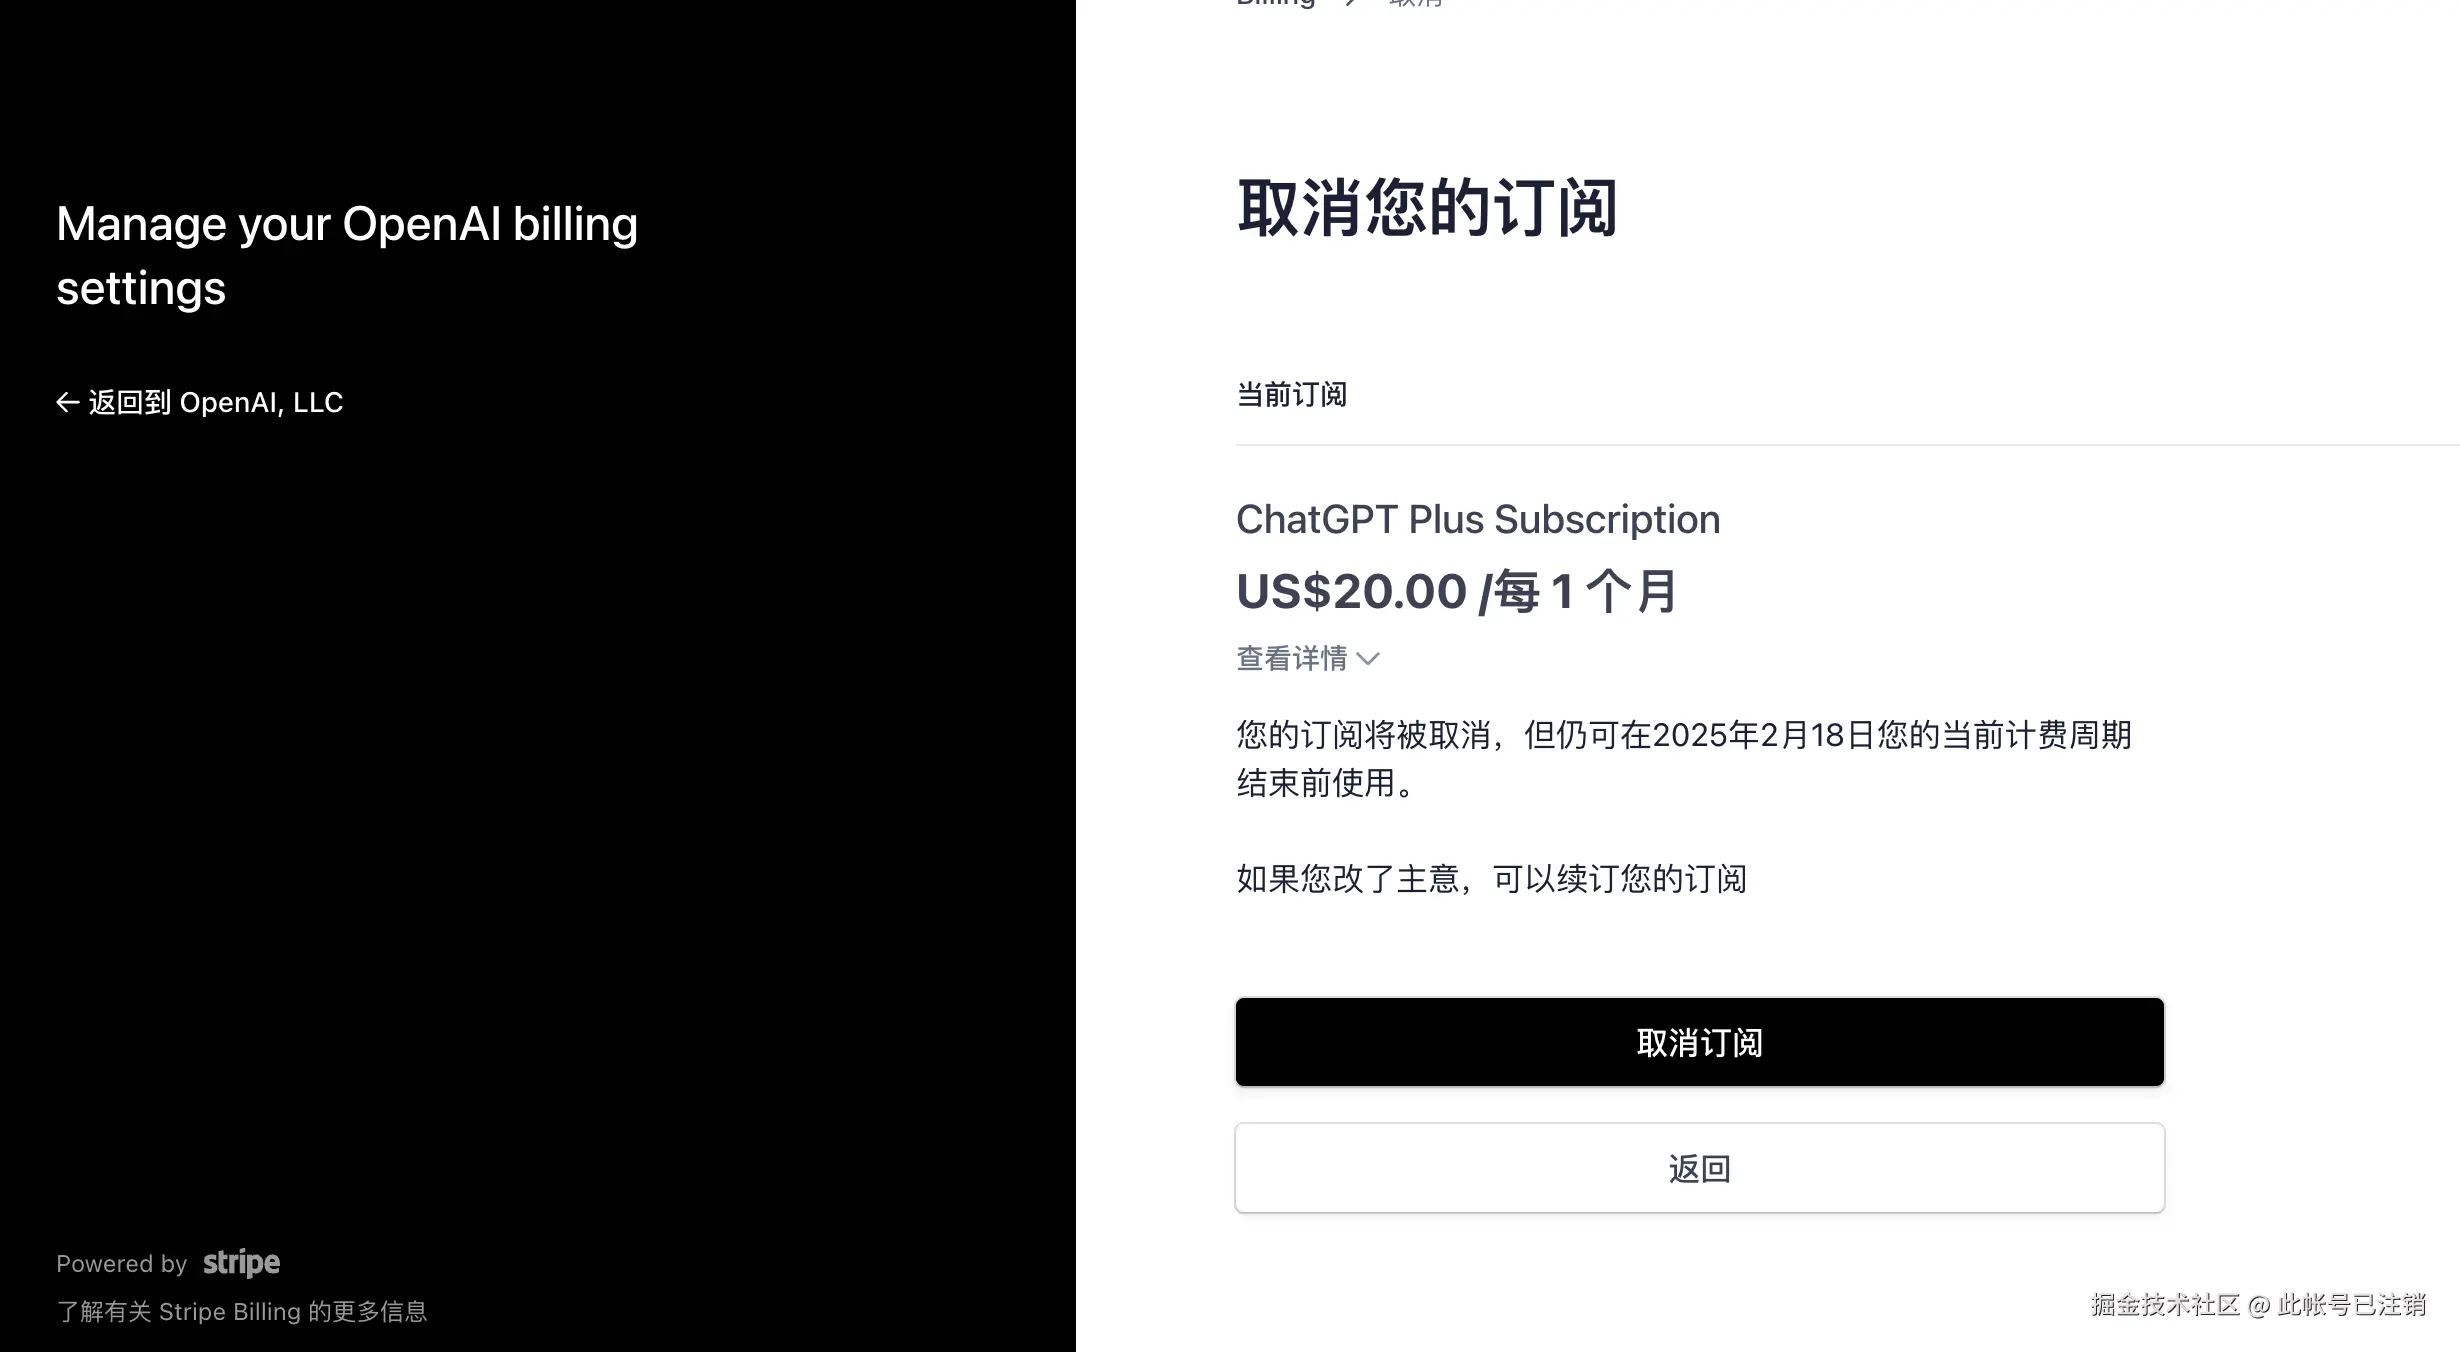Click the Manage your OpenAI billing settings heading
2460x1352 pixels.
point(347,255)
